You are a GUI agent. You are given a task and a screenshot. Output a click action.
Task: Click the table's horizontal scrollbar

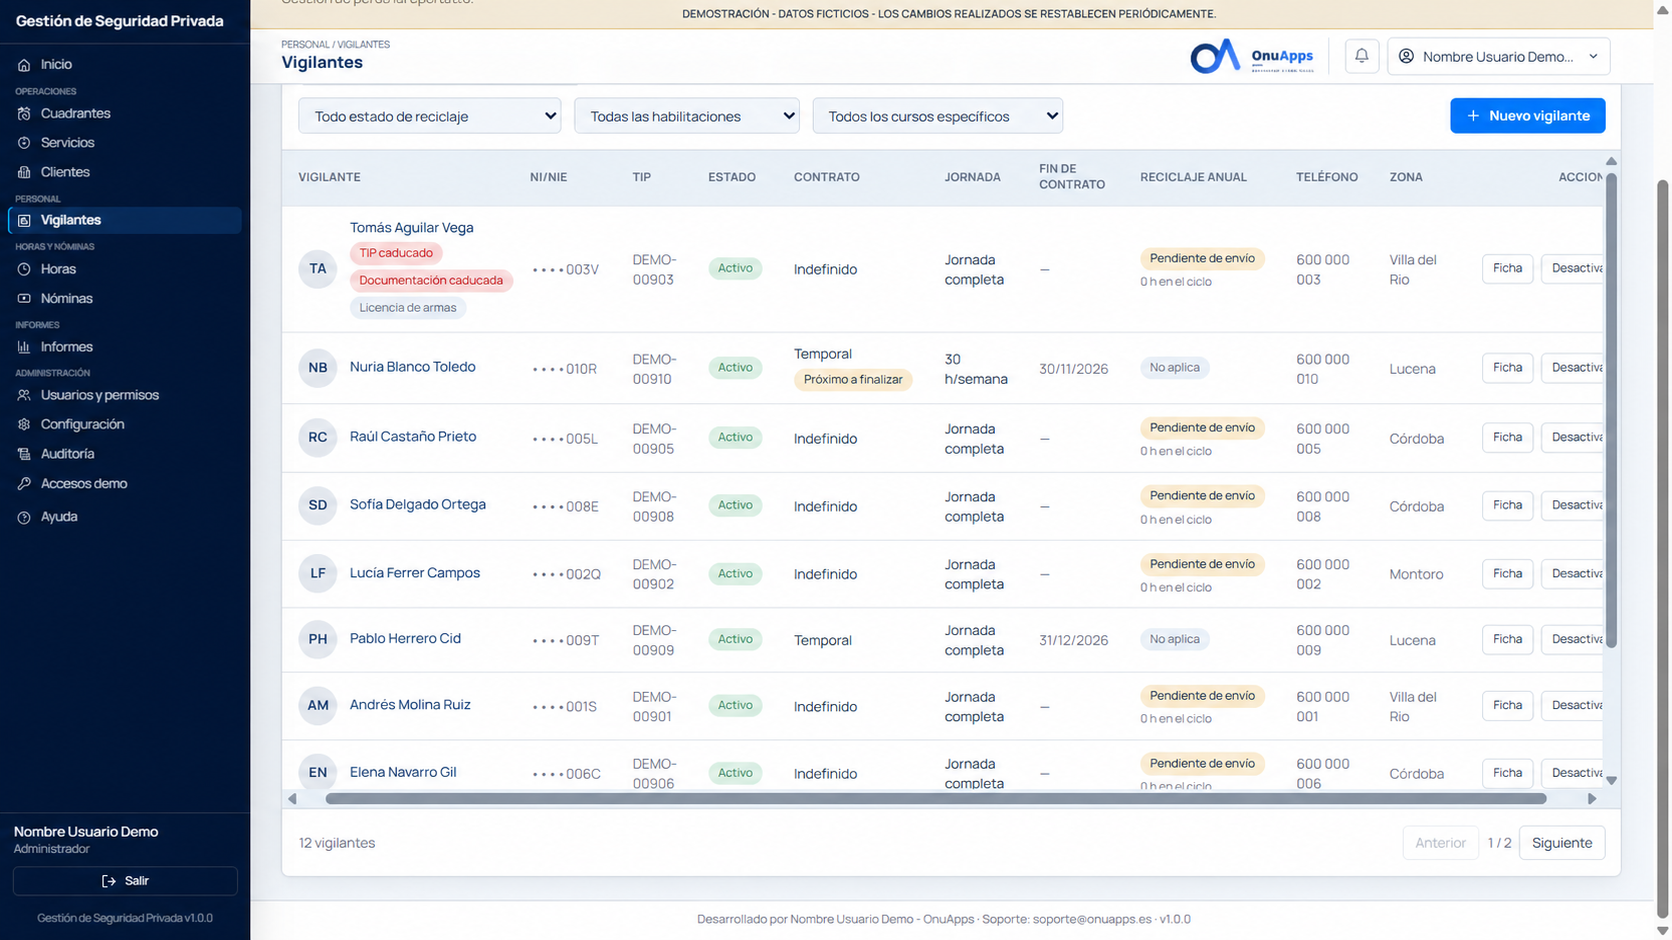click(936, 799)
